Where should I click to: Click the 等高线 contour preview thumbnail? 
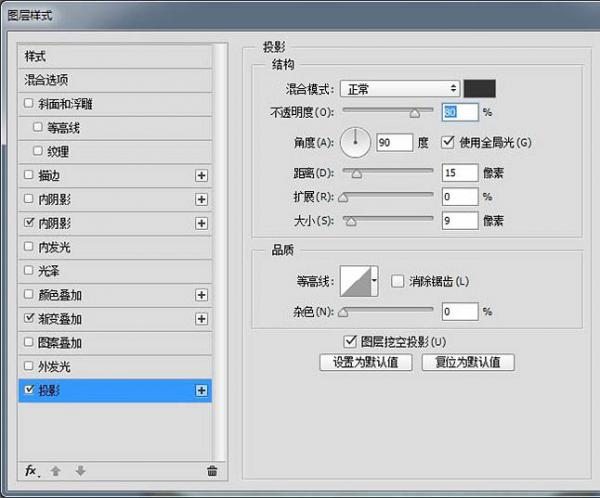click(355, 281)
